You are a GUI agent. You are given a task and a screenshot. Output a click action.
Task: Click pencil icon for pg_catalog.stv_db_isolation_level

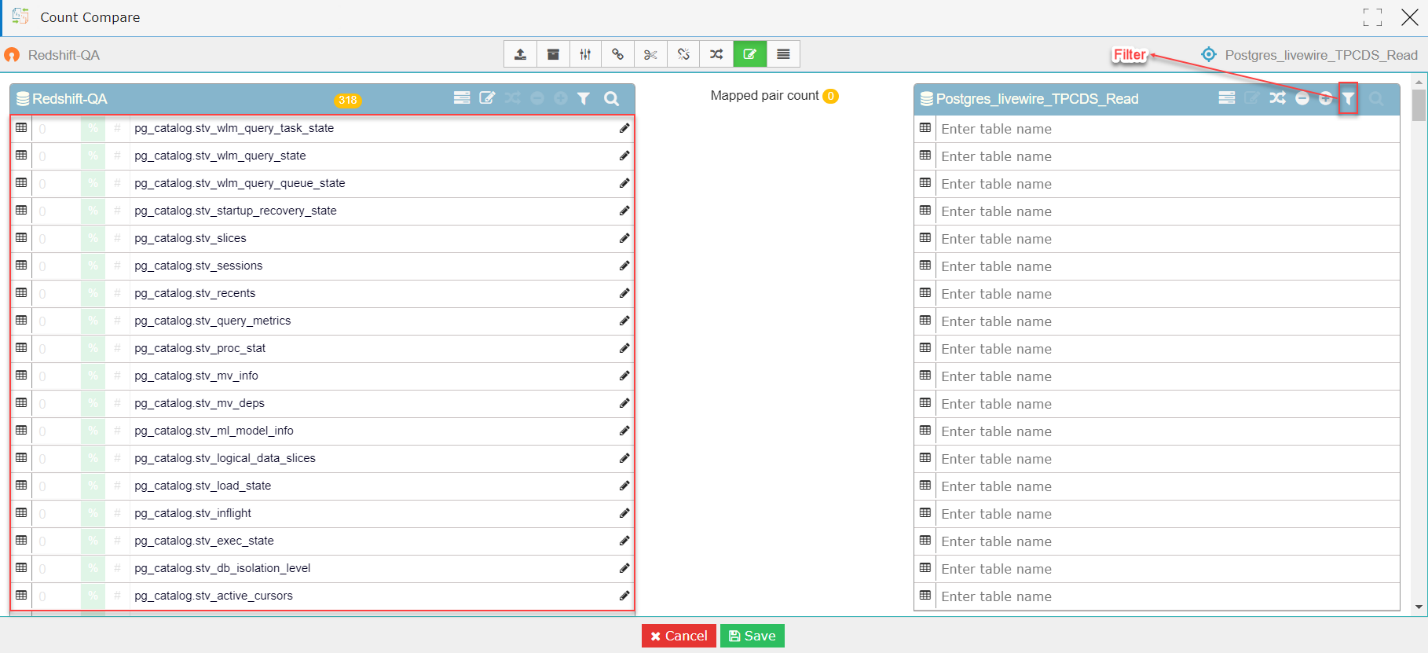click(624, 568)
